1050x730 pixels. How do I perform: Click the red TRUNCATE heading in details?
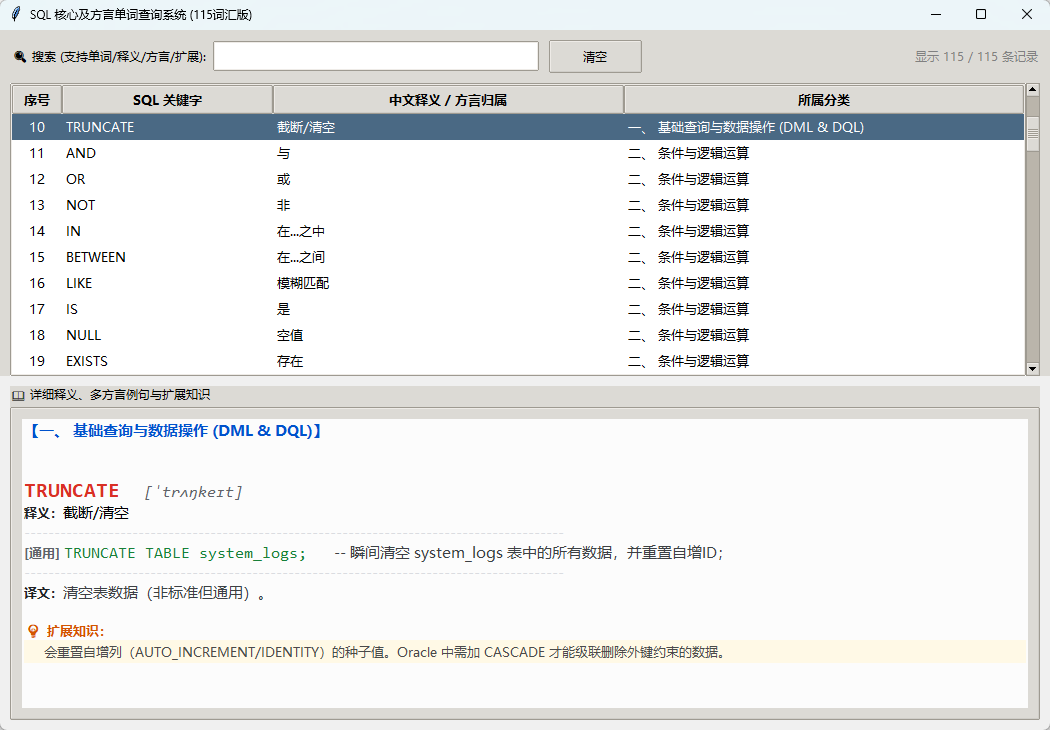coord(72,491)
